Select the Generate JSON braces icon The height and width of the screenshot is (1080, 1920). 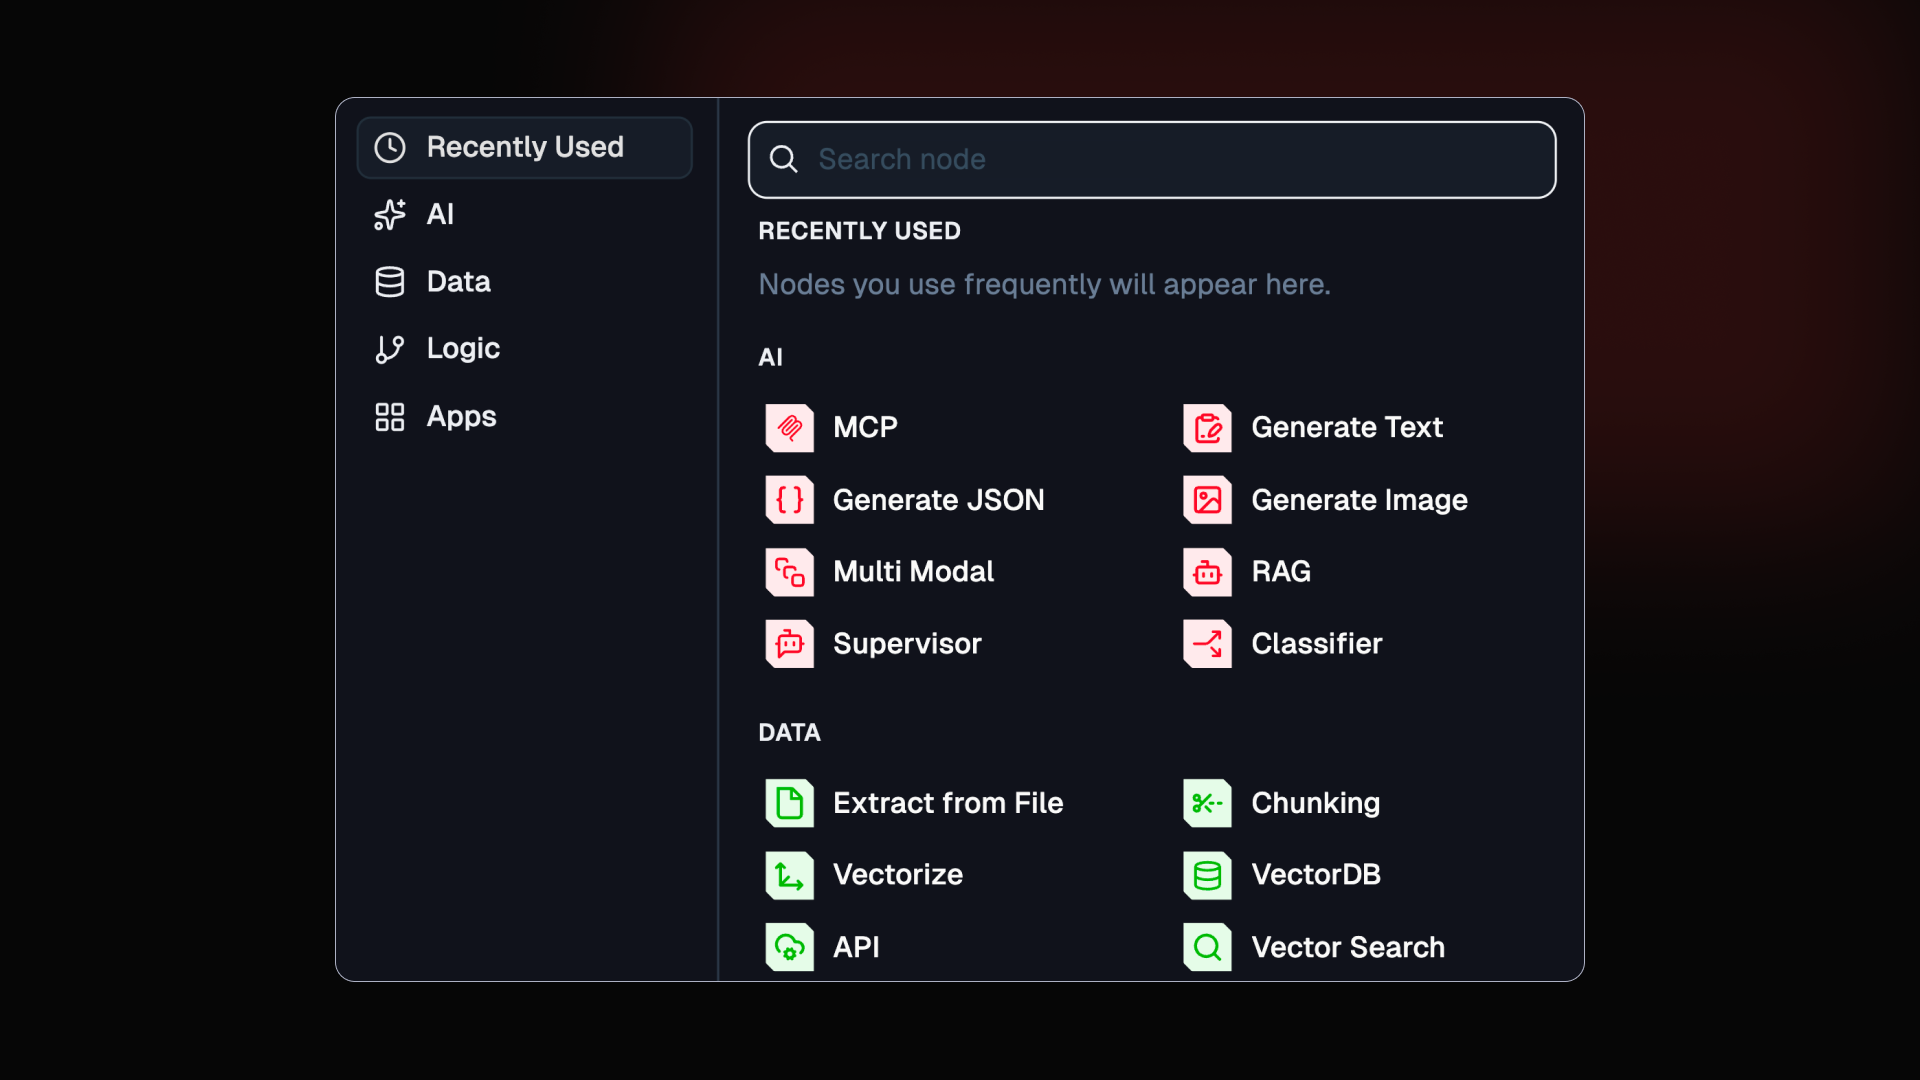click(789, 500)
